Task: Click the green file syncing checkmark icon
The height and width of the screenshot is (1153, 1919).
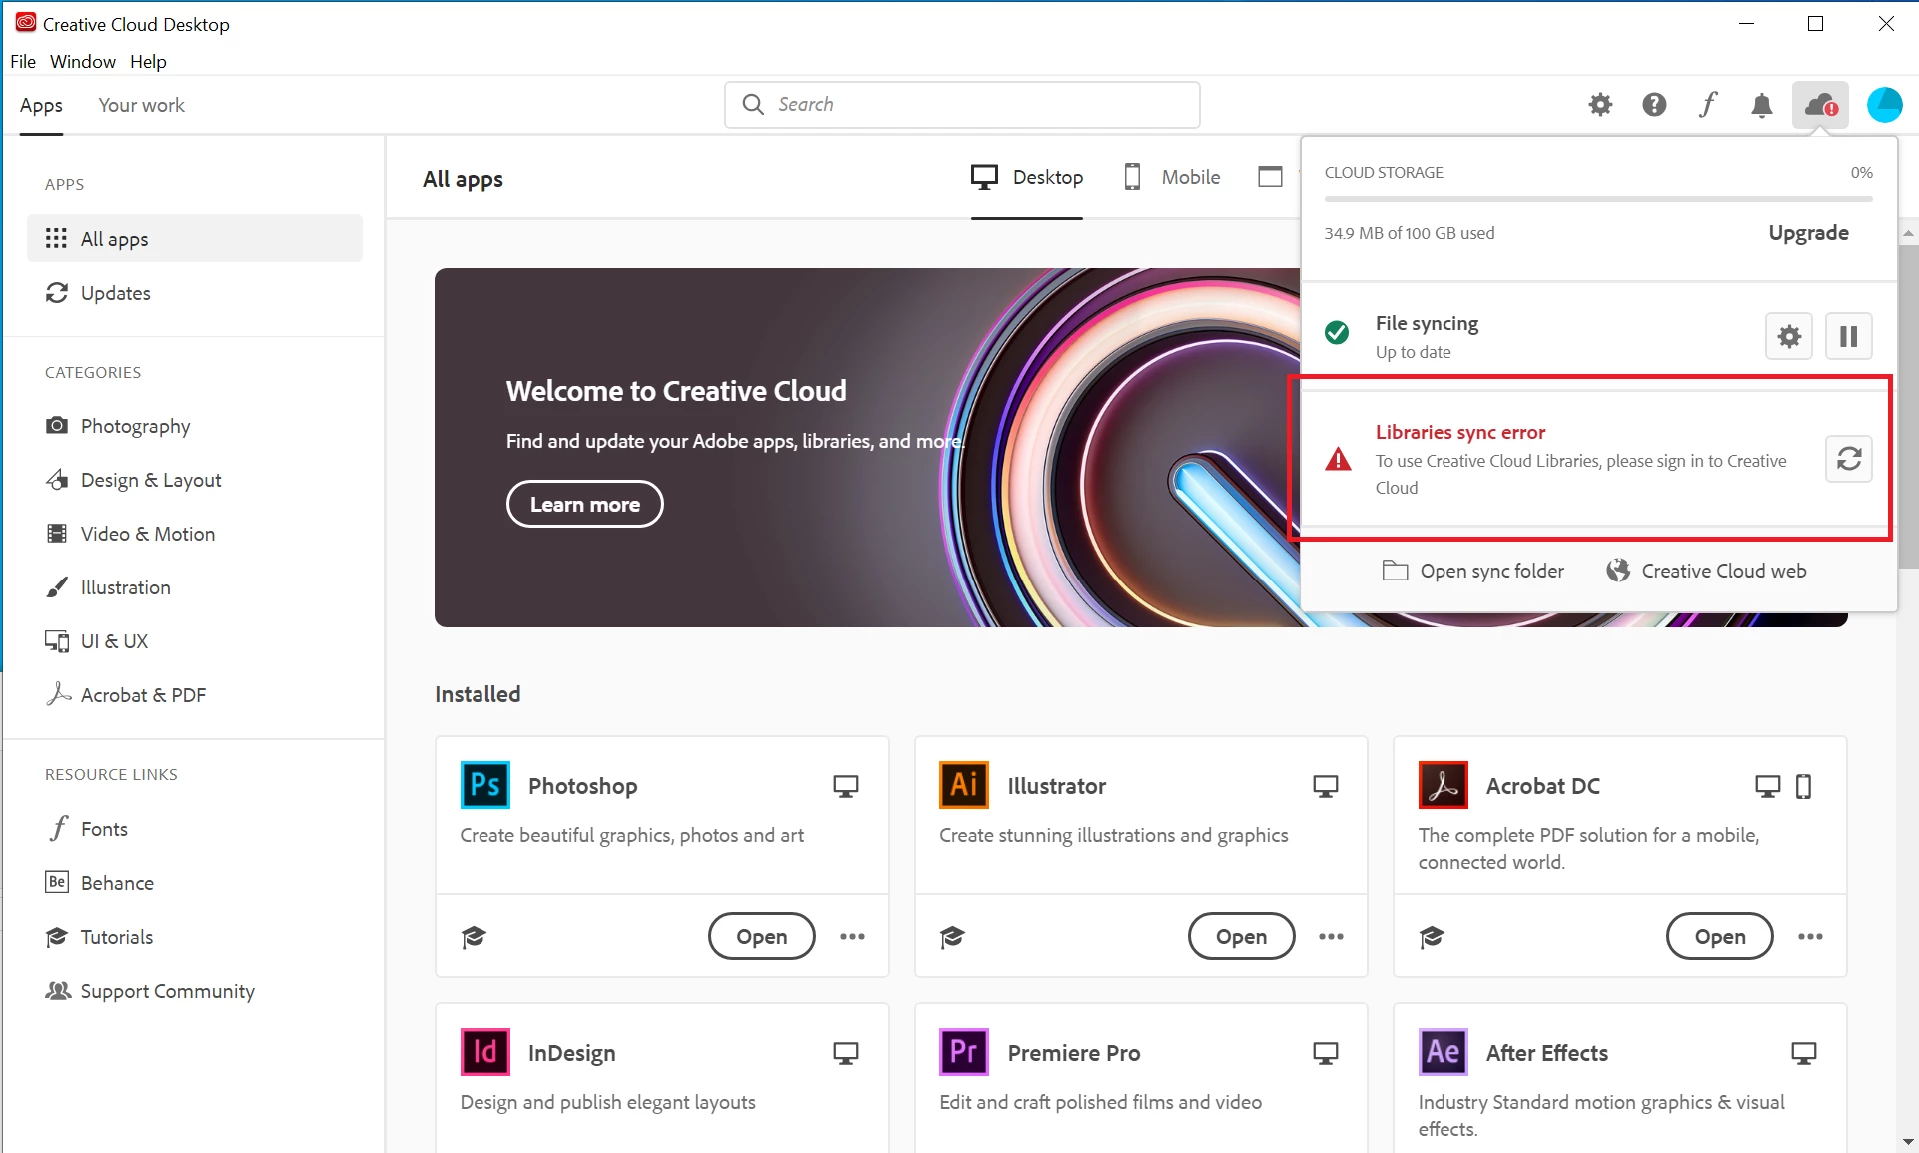Action: (1337, 333)
